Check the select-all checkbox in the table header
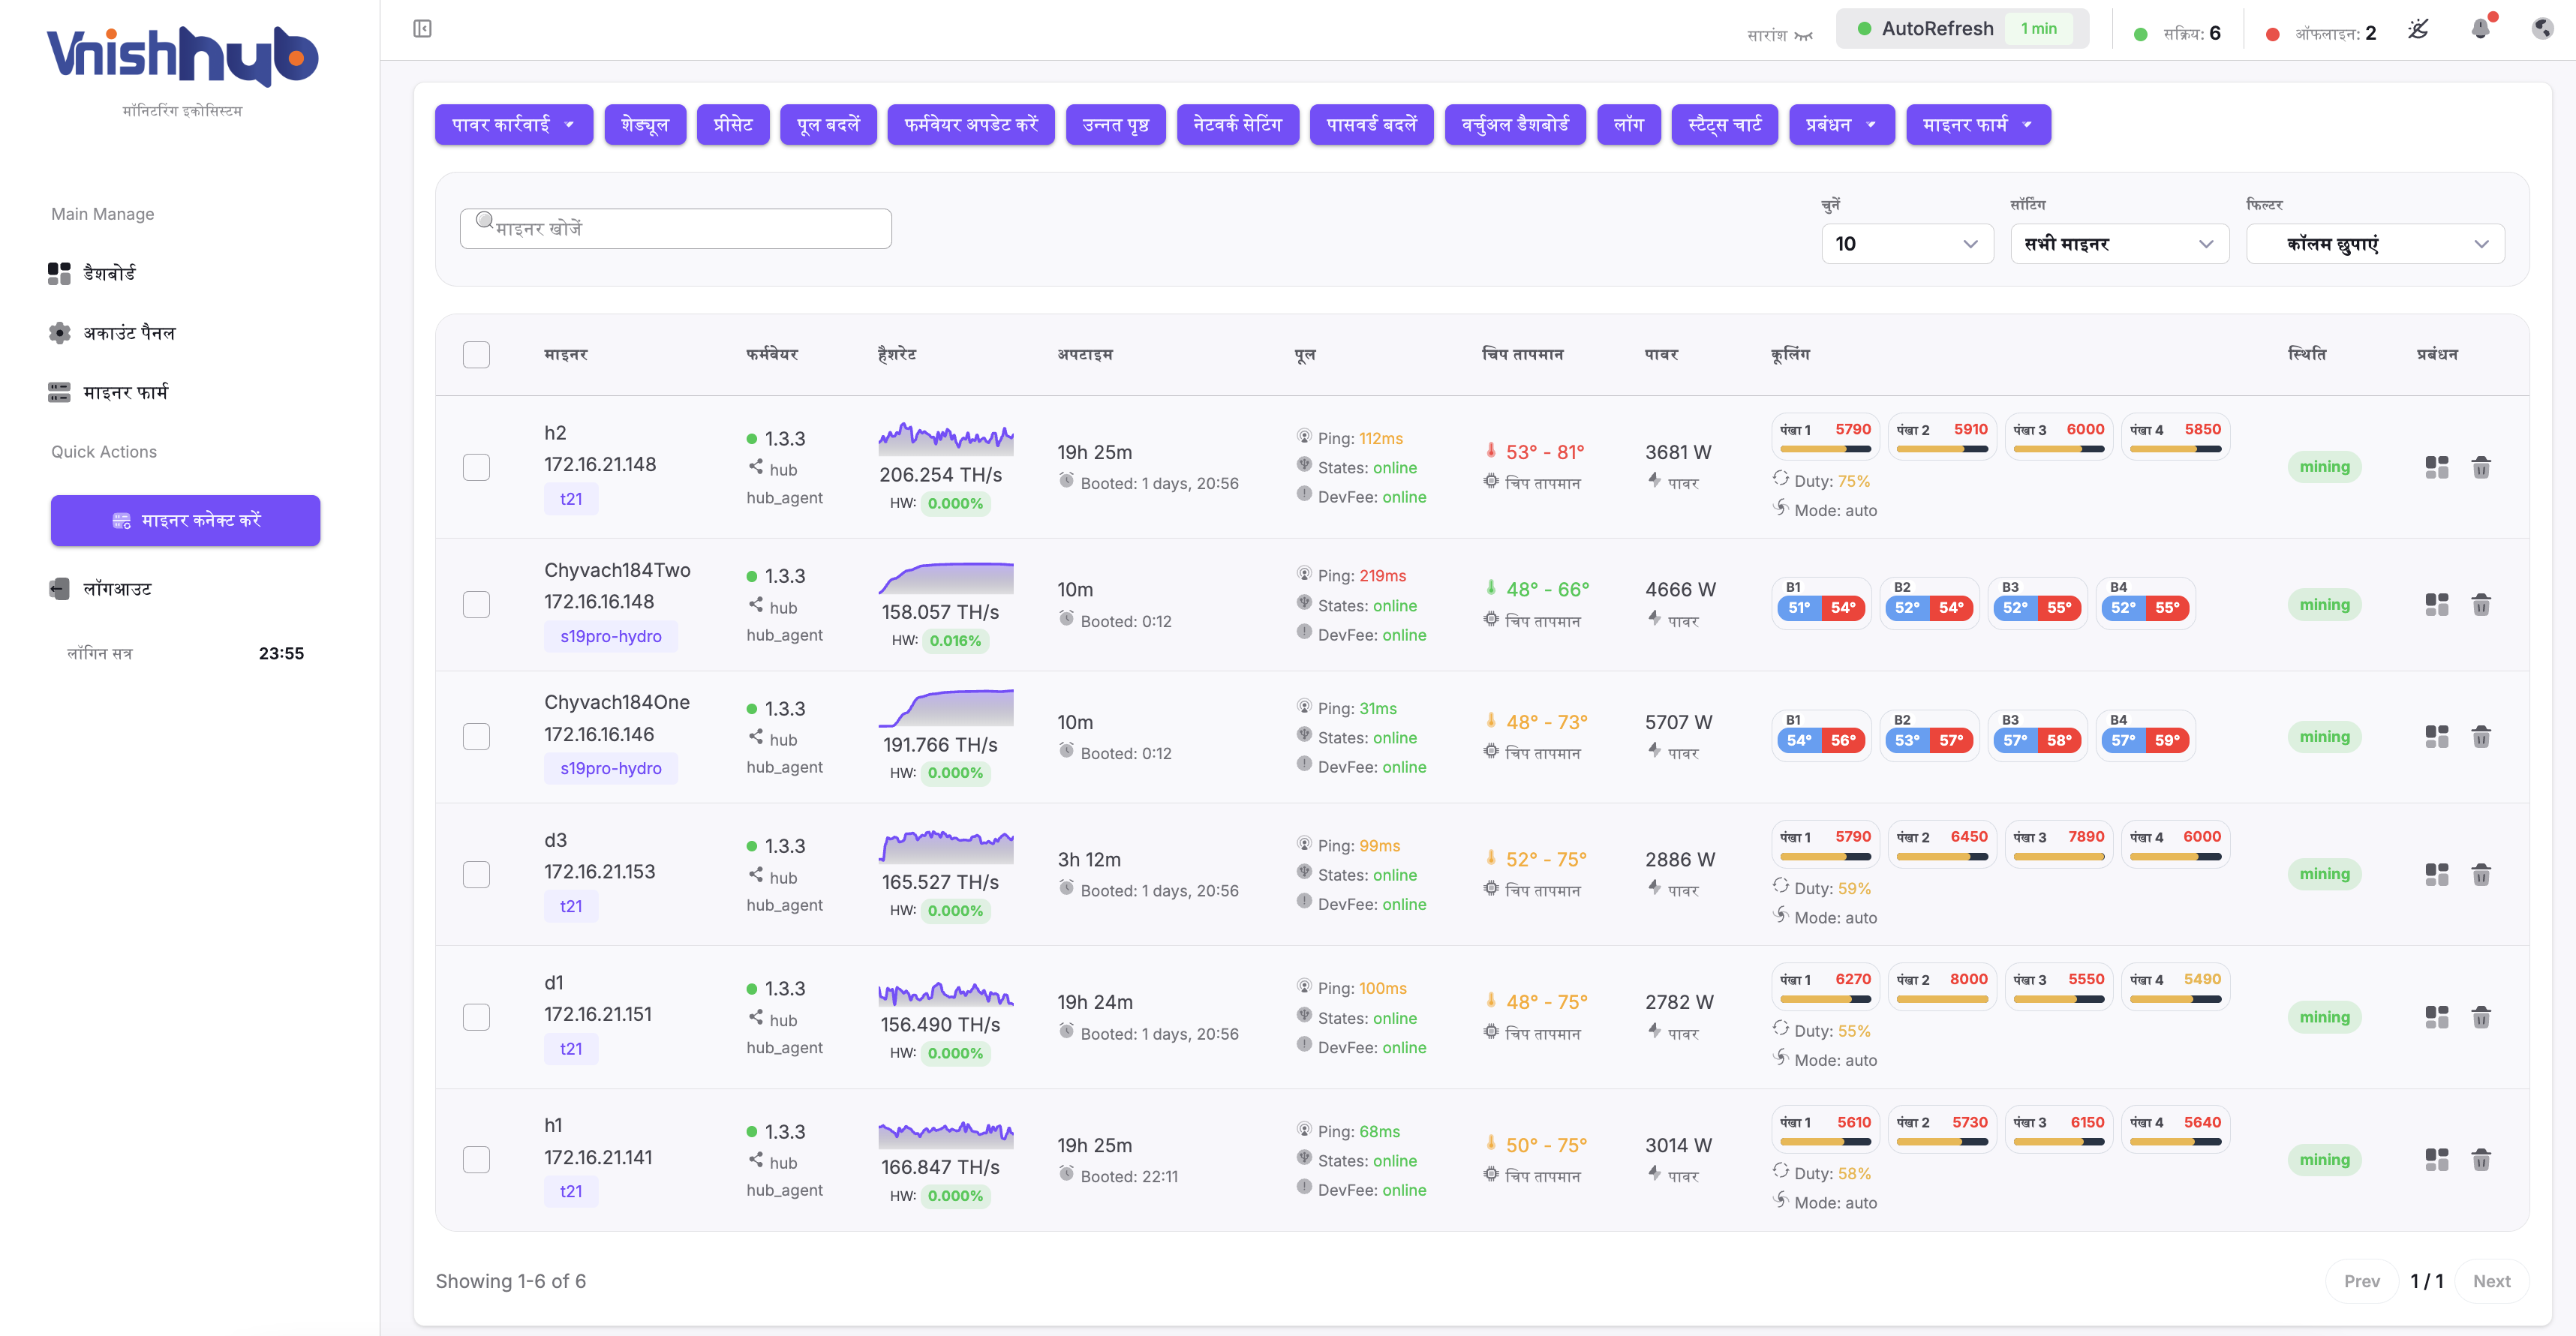The image size is (2576, 1336). 476,355
